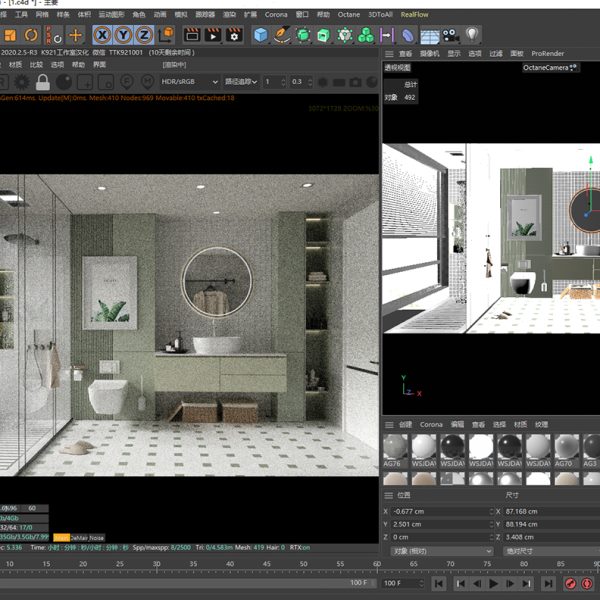Toggle the red autokeying button
Viewport: 600px width, 600px height.
pos(587,584)
